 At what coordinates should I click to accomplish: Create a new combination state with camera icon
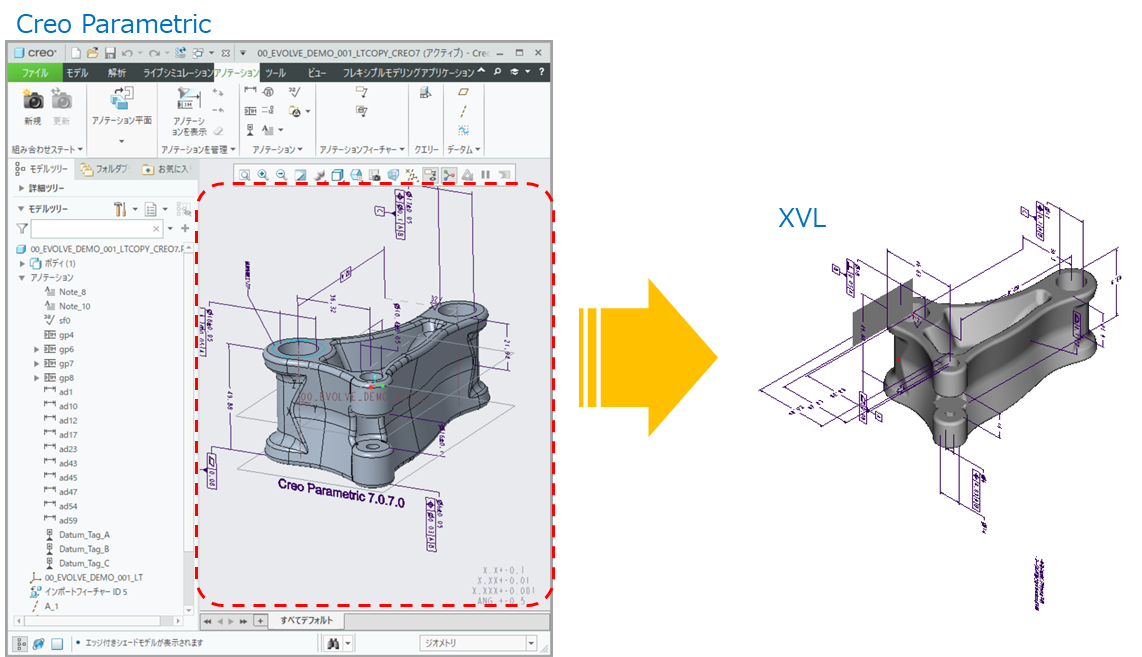33,100
